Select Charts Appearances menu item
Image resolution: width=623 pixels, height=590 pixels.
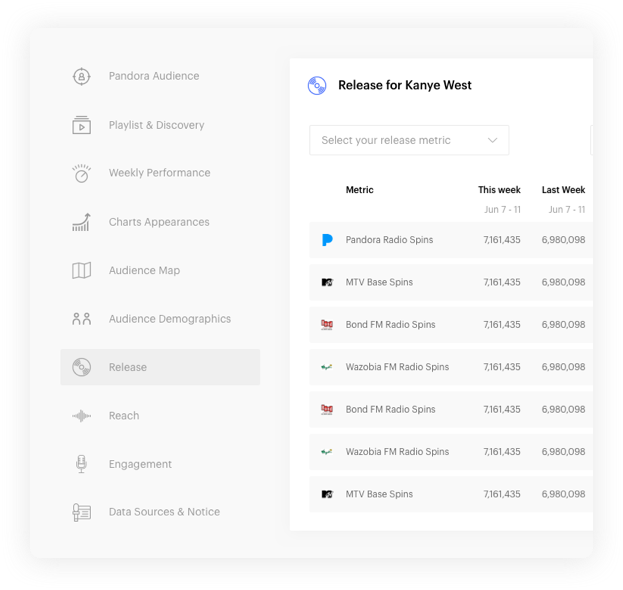160,222
